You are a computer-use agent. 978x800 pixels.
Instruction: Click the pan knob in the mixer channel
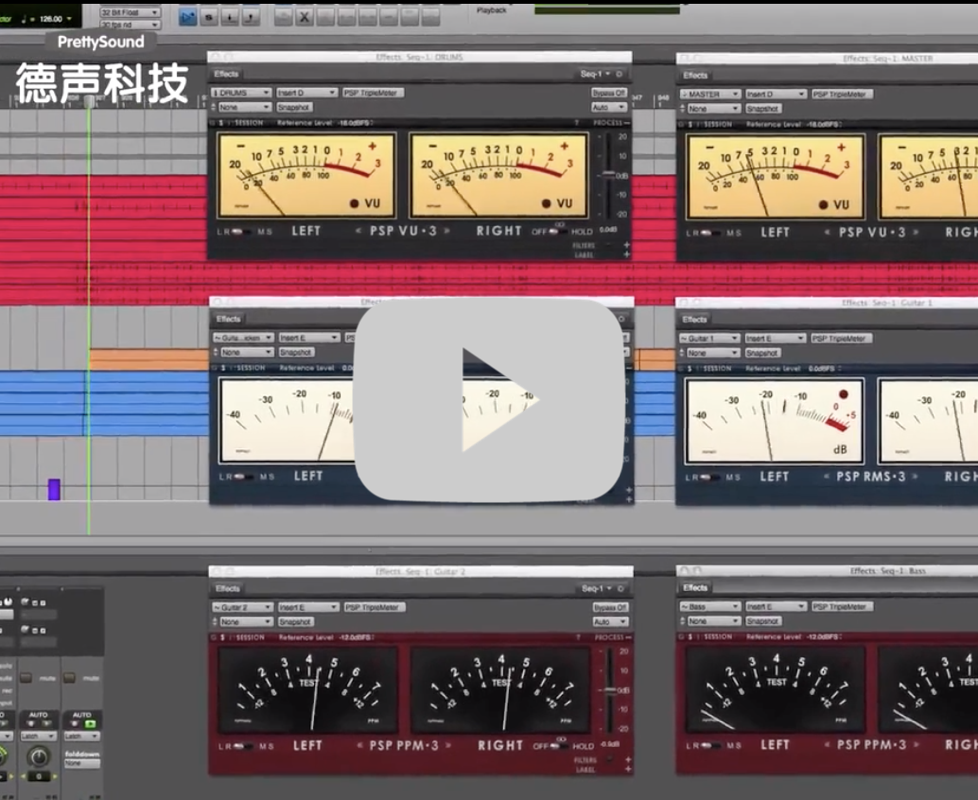pos(39,756)
